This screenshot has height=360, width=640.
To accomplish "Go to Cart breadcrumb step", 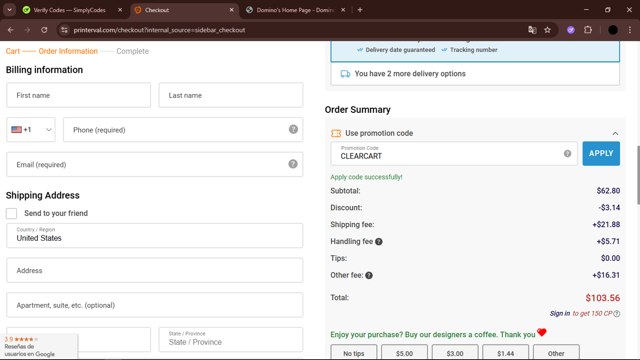I will coord(13,51).
